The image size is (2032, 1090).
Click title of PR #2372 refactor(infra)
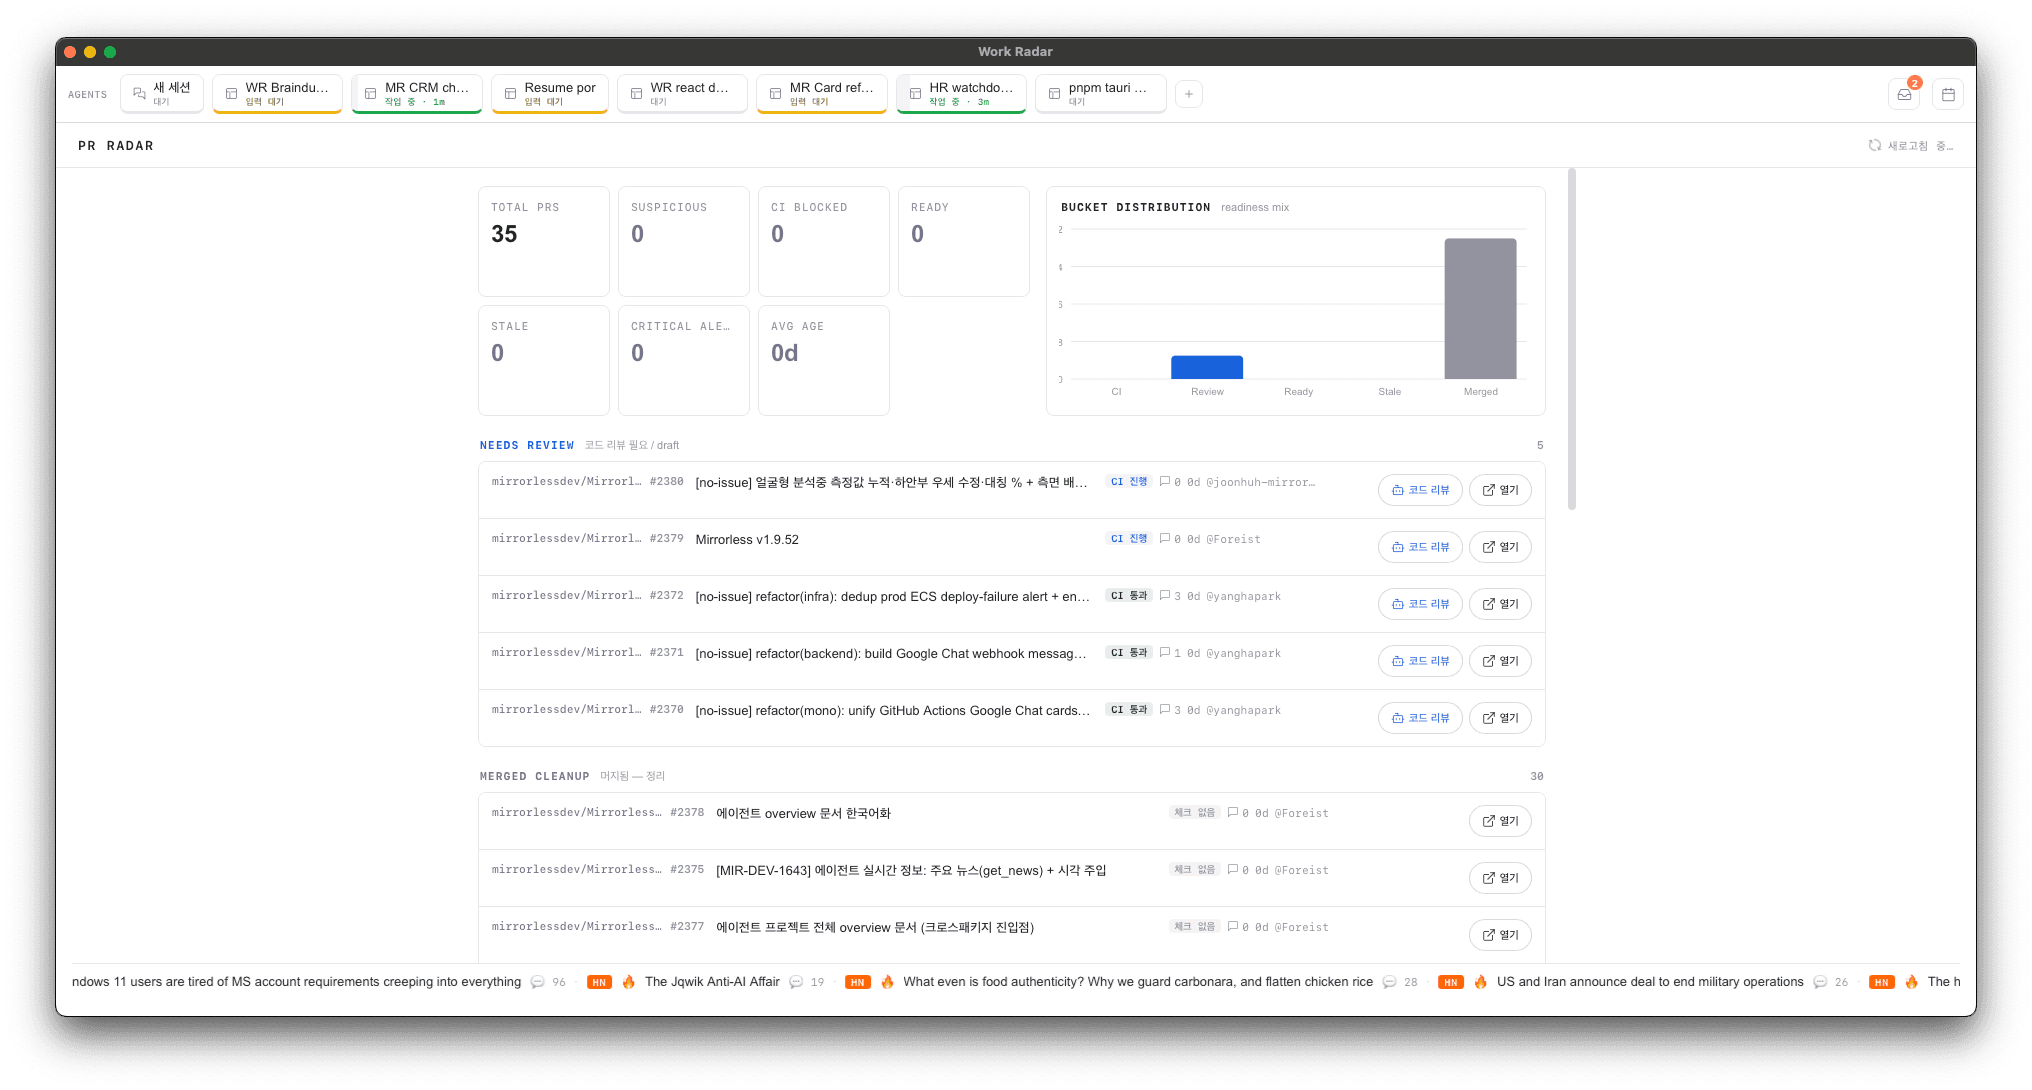pos(892,597)
